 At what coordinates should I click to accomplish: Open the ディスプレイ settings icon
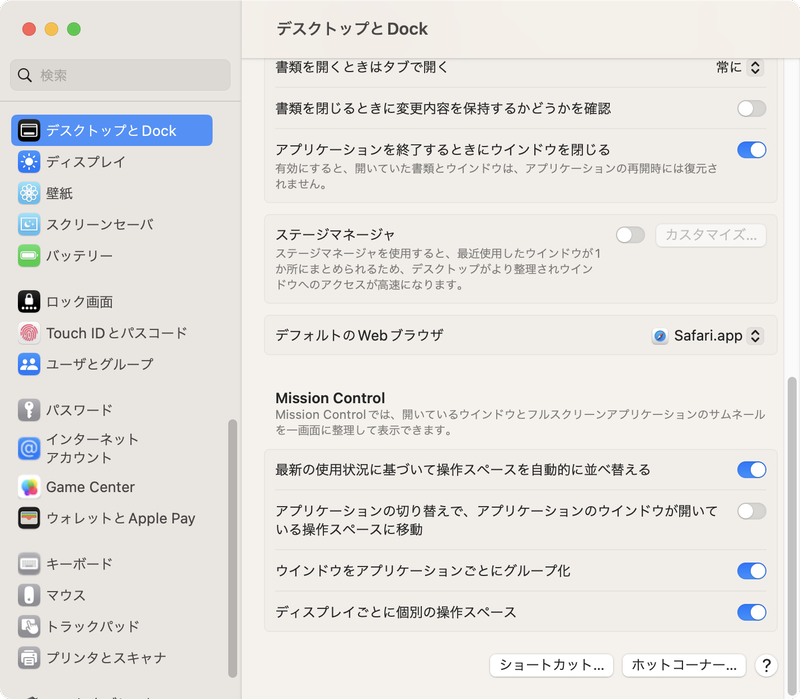(28, 162)
